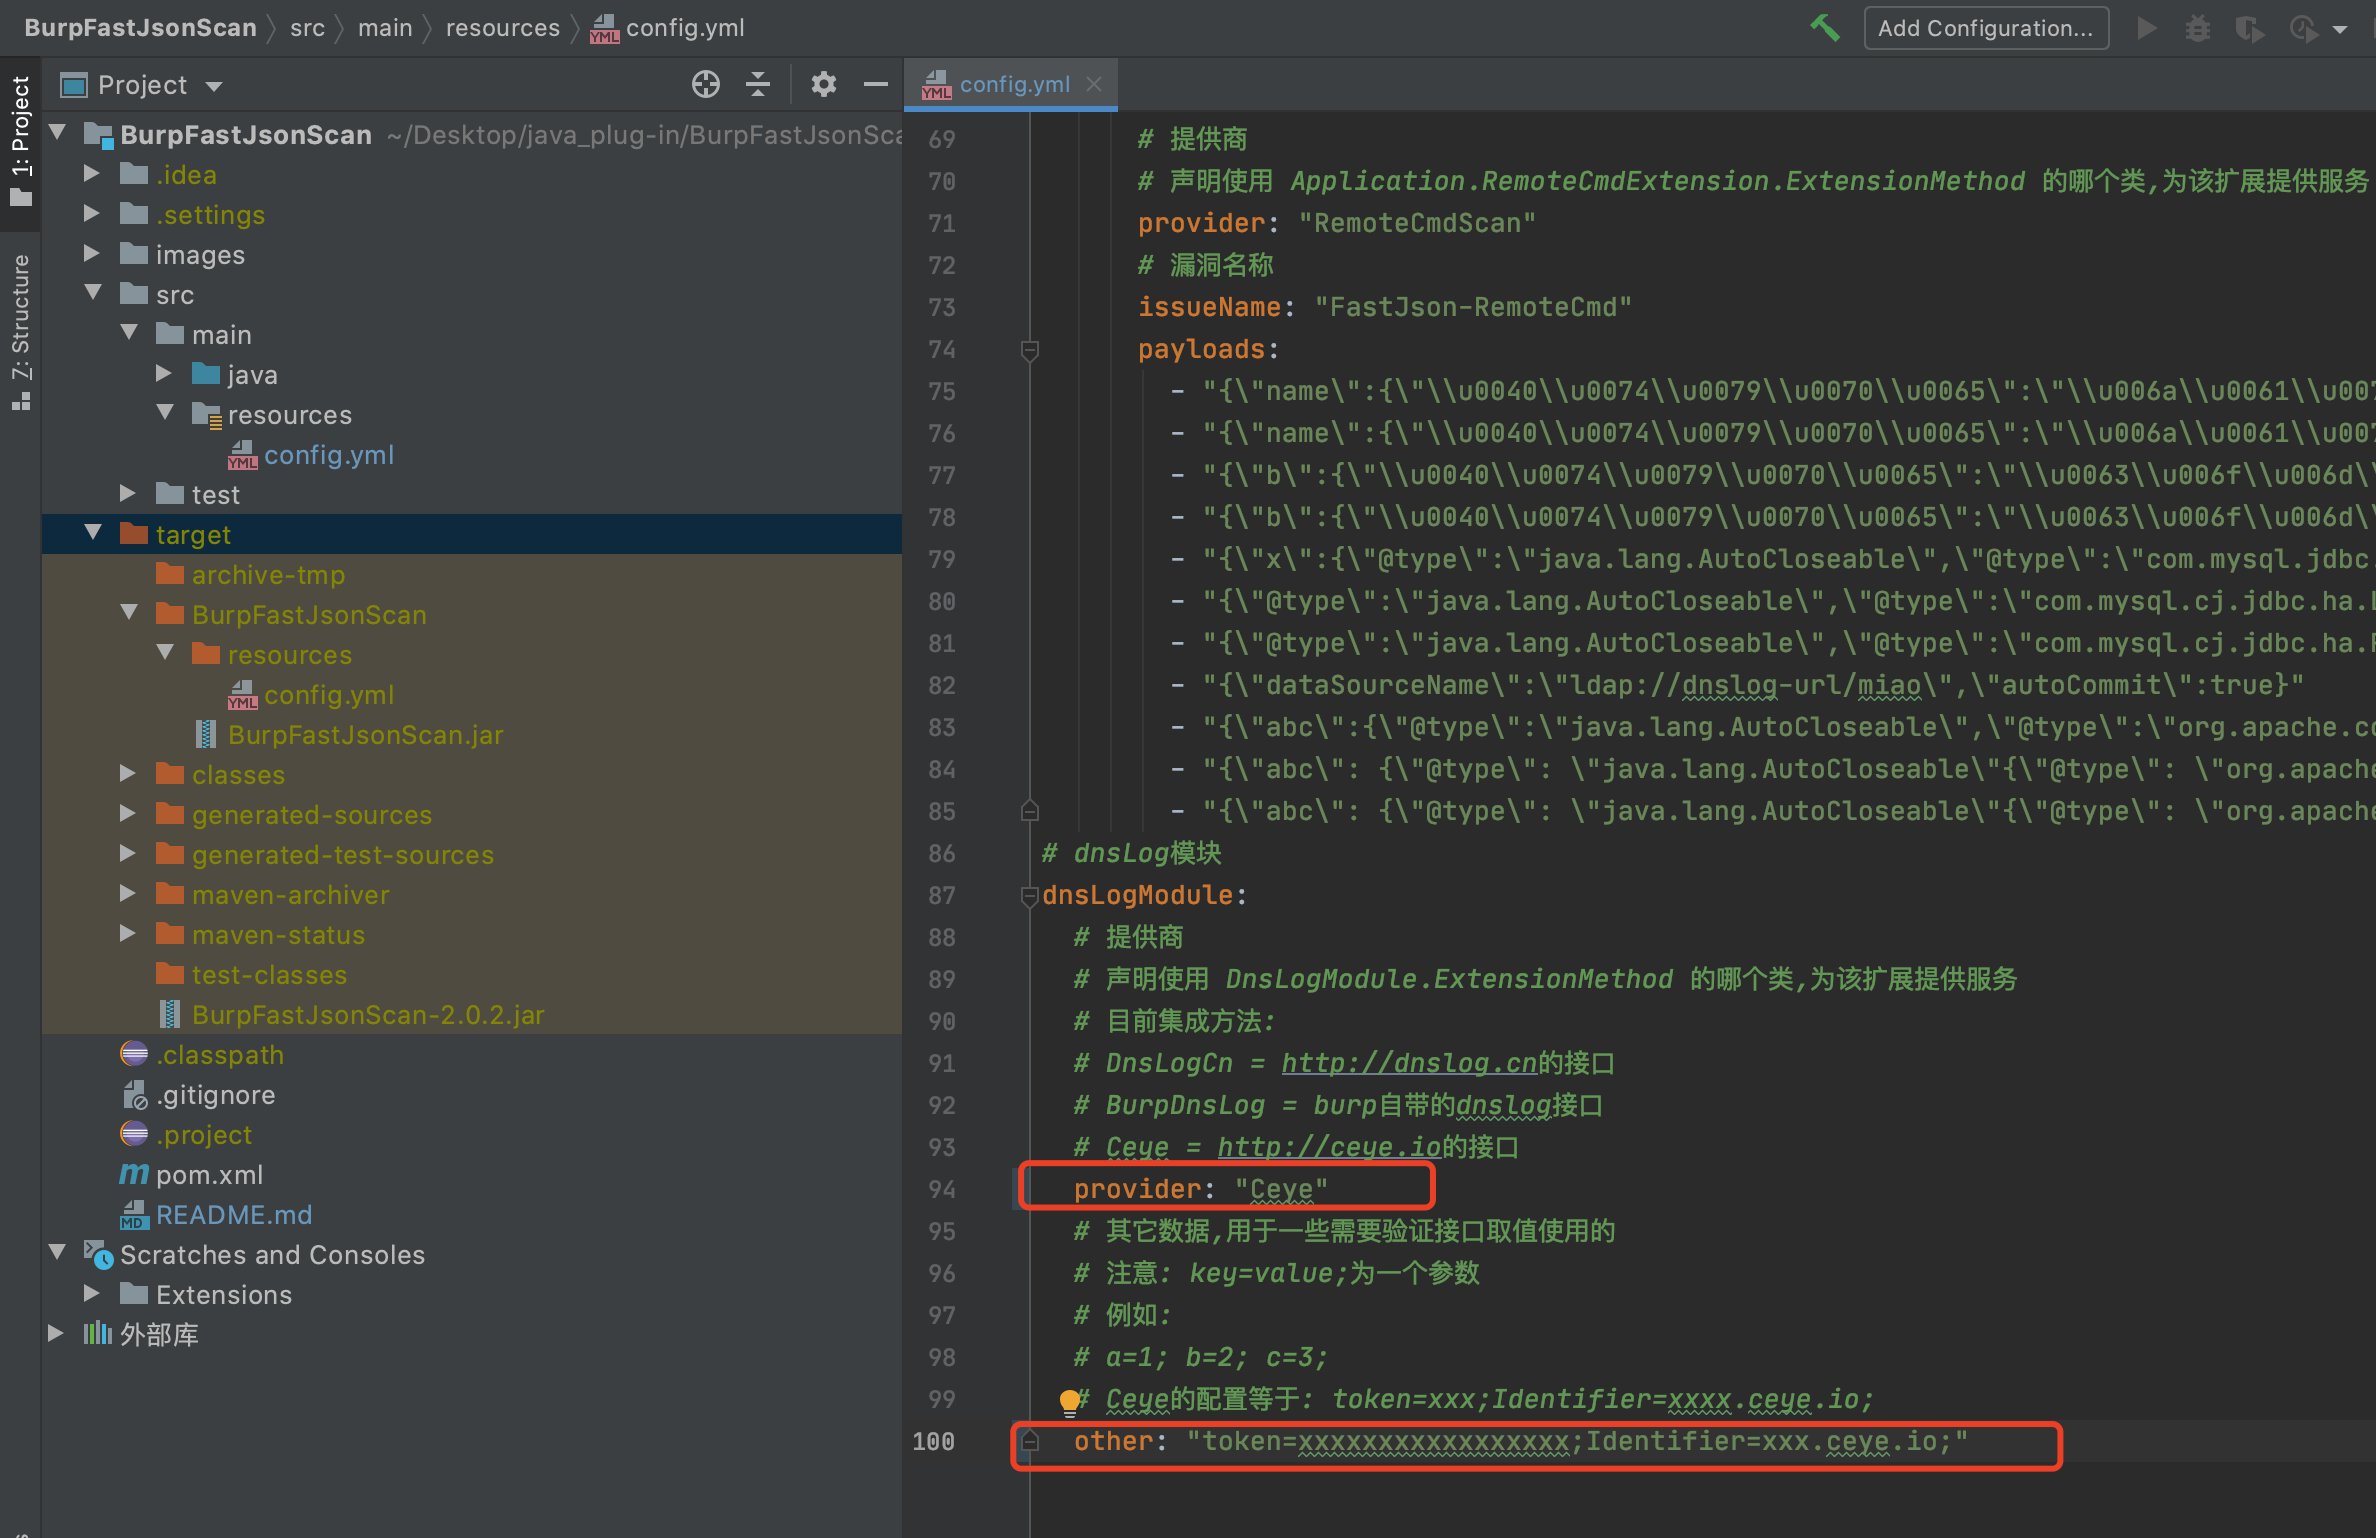Click the Collapse All icon in Project panel
This screenshot has width=2376, height=1538.
tap(758, 85)
